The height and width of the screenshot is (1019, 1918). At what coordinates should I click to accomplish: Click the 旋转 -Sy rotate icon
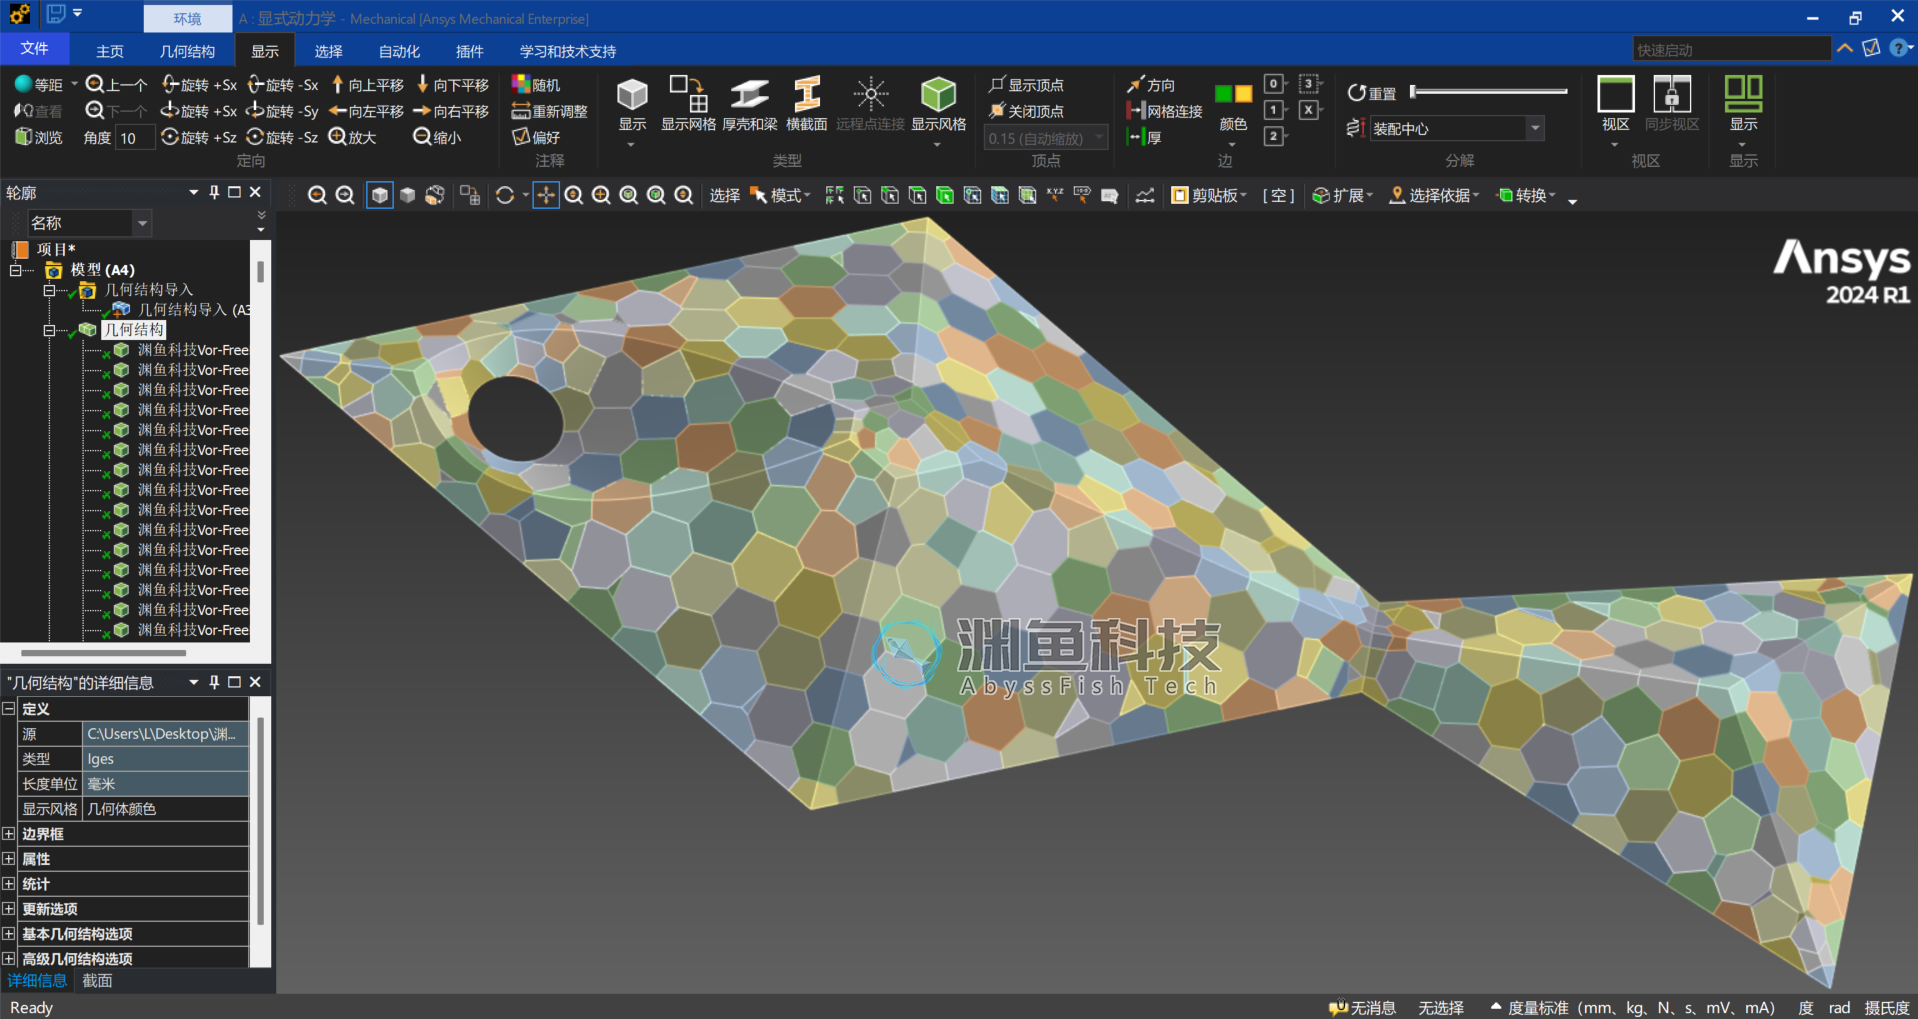256,111
